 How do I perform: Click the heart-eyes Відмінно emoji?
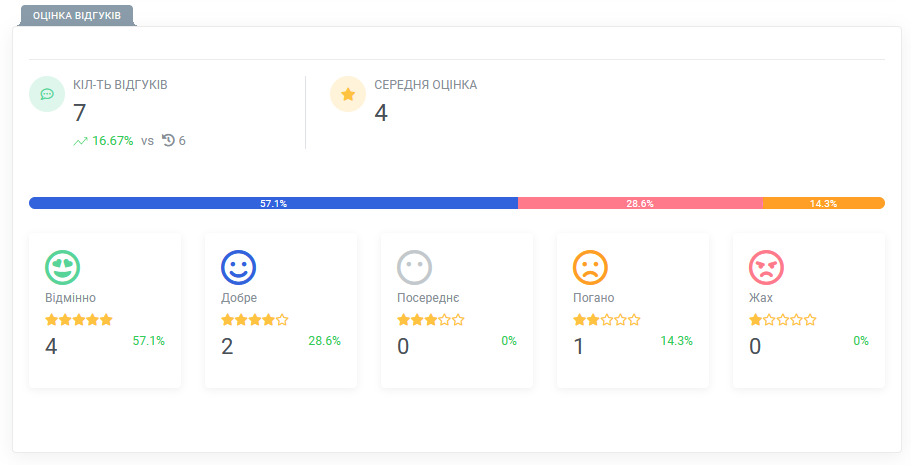click(63, 267)
